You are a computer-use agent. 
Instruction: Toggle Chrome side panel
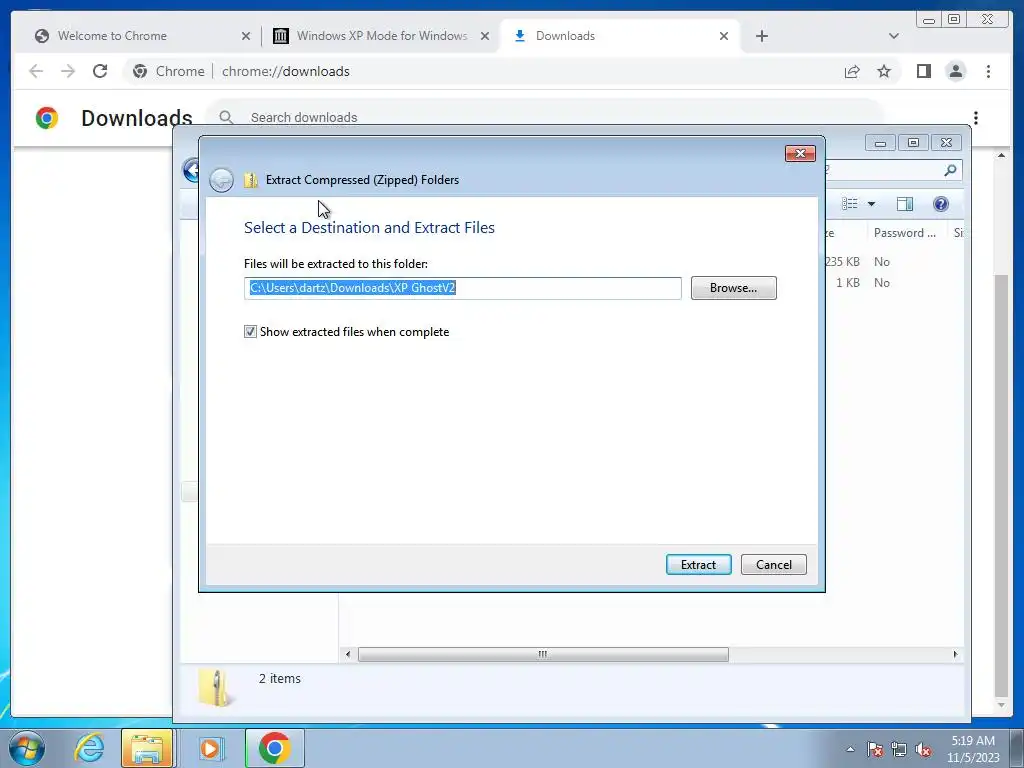tap(923, 71)
